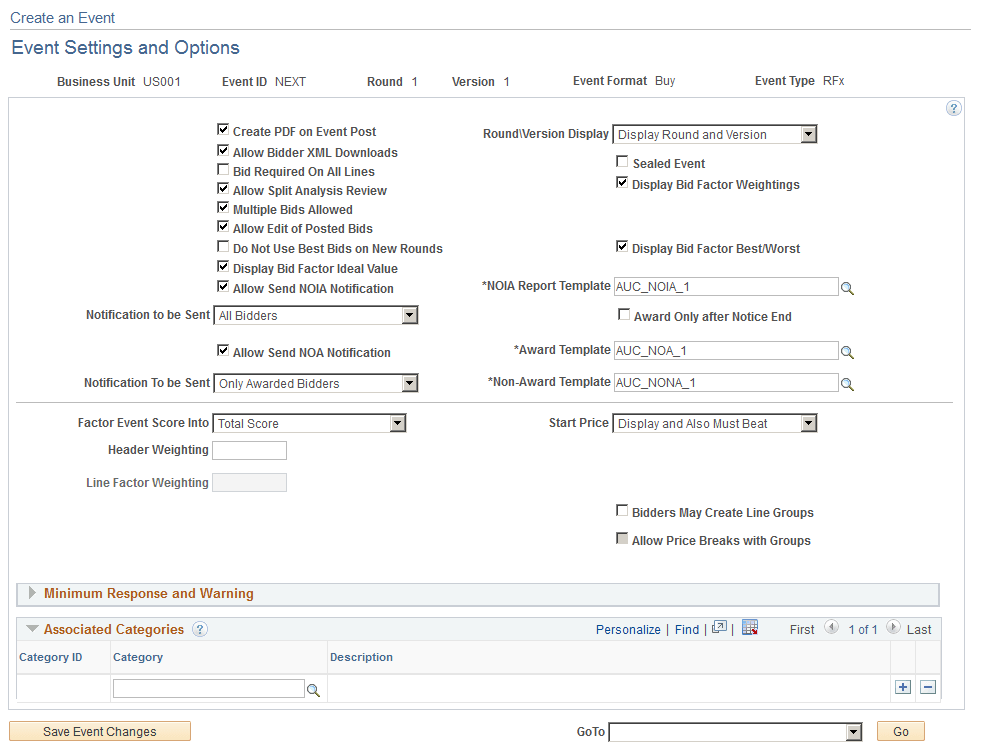Open the Category lookup magnifier in the grid
This screenshot has height=749, width=992.
314,688
